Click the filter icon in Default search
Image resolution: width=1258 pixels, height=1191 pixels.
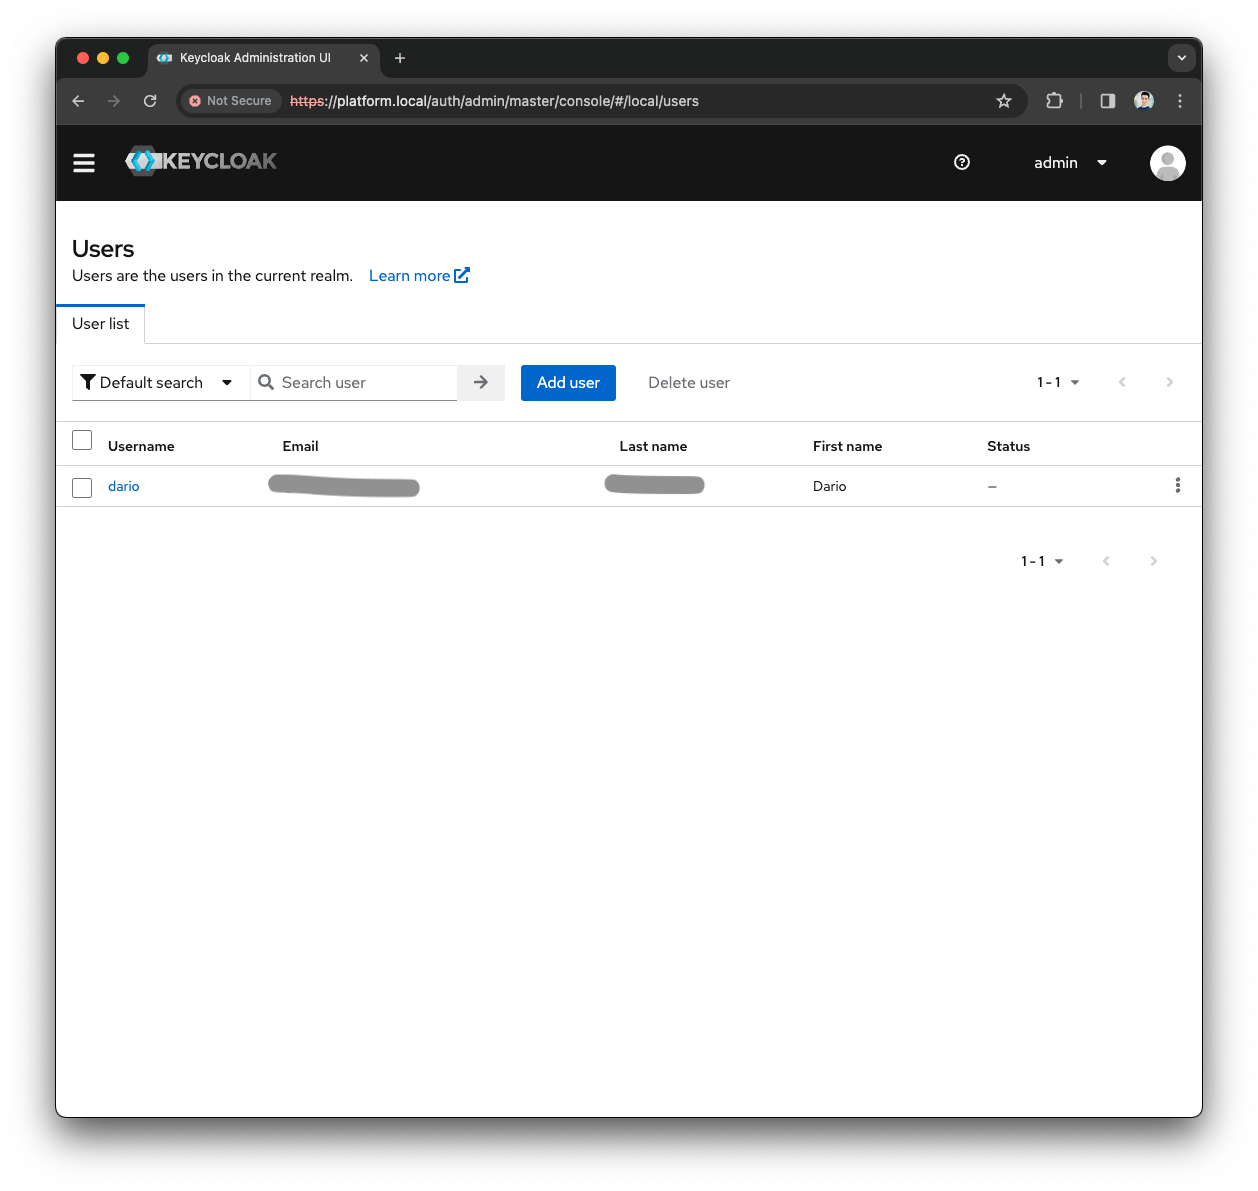click(88, 382)
